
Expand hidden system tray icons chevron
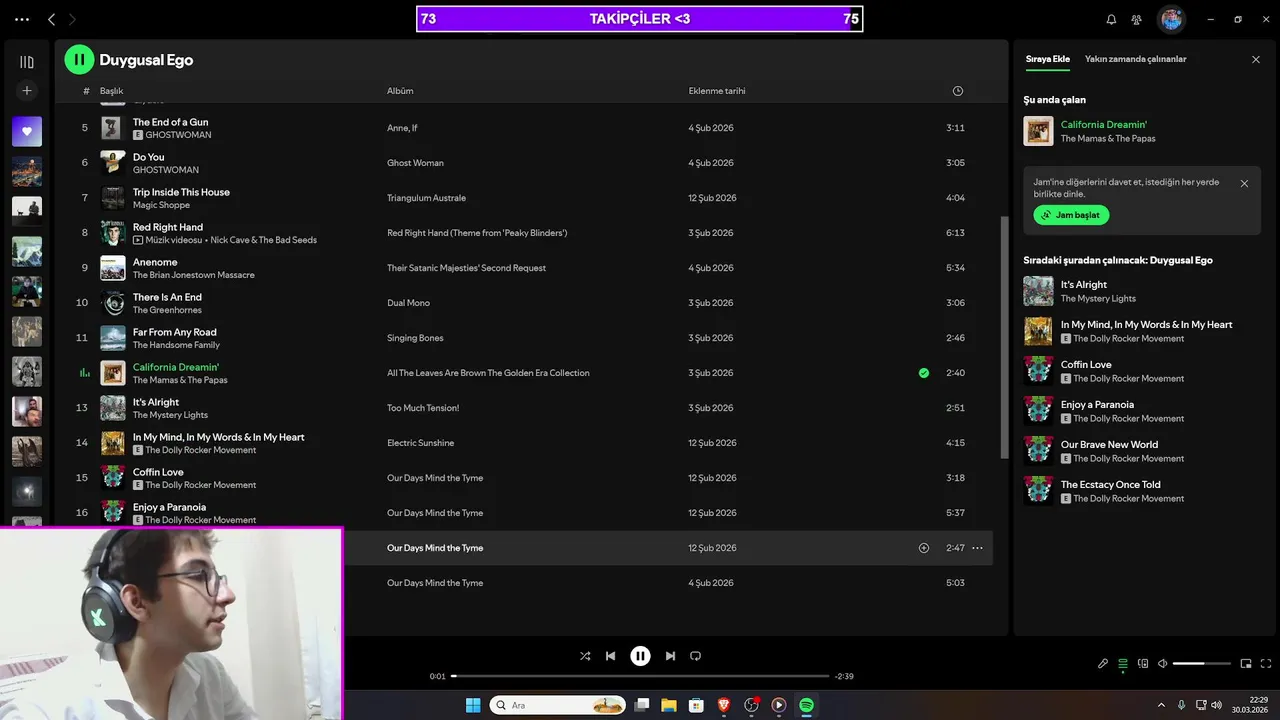point(1161,705)
